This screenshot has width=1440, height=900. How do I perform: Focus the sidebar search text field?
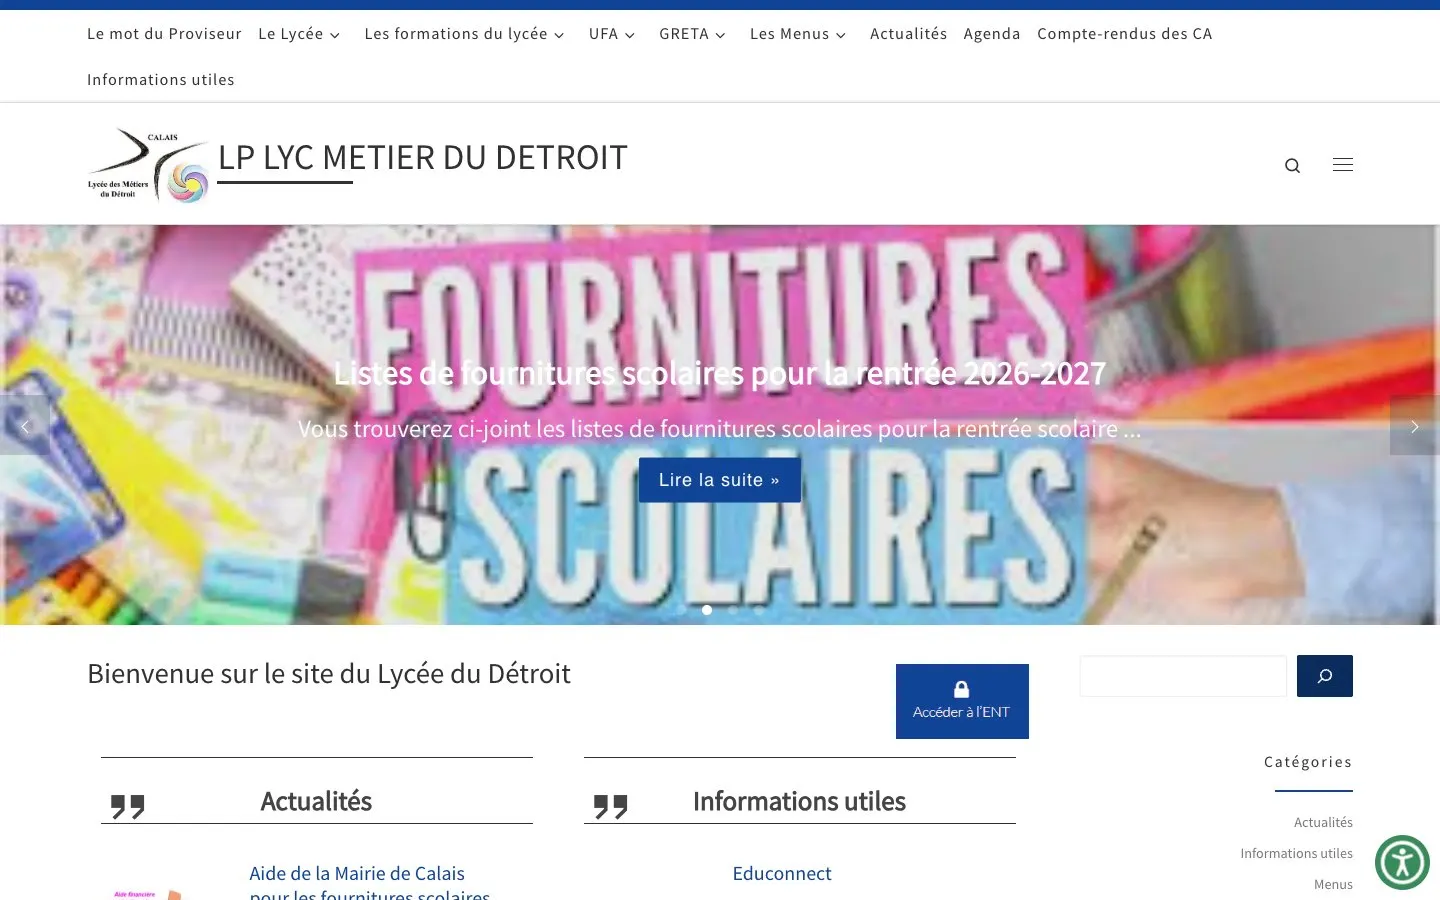[x=1183, y=676]
